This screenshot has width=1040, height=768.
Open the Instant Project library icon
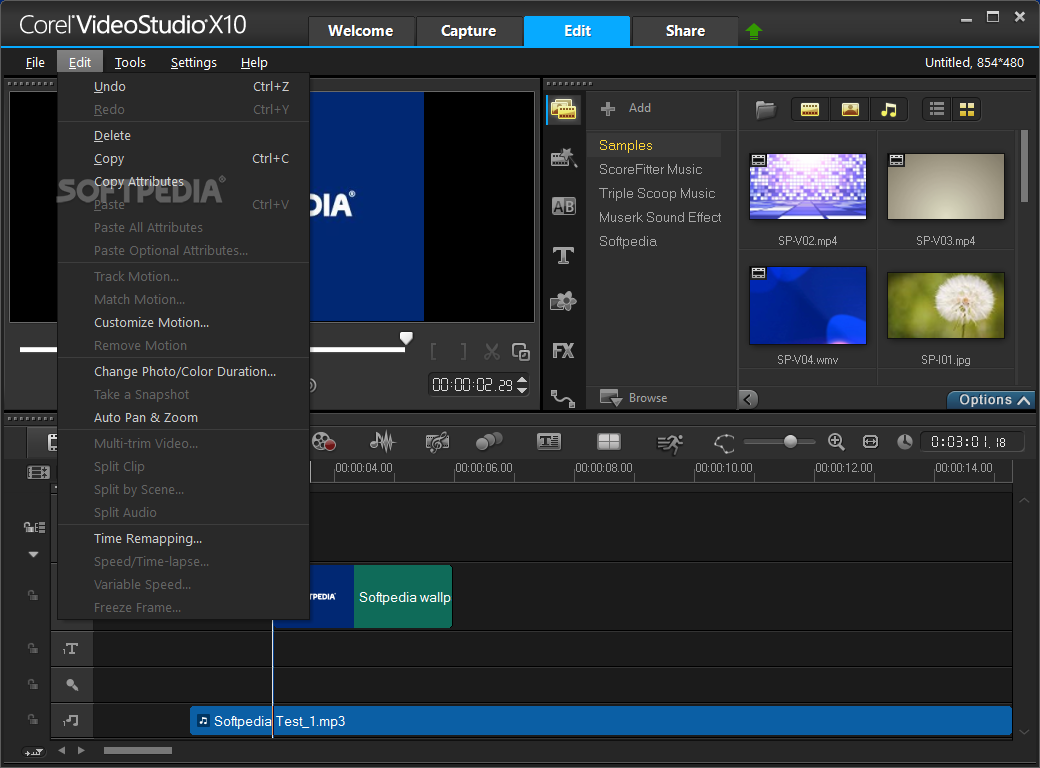(x=563, y=158)
